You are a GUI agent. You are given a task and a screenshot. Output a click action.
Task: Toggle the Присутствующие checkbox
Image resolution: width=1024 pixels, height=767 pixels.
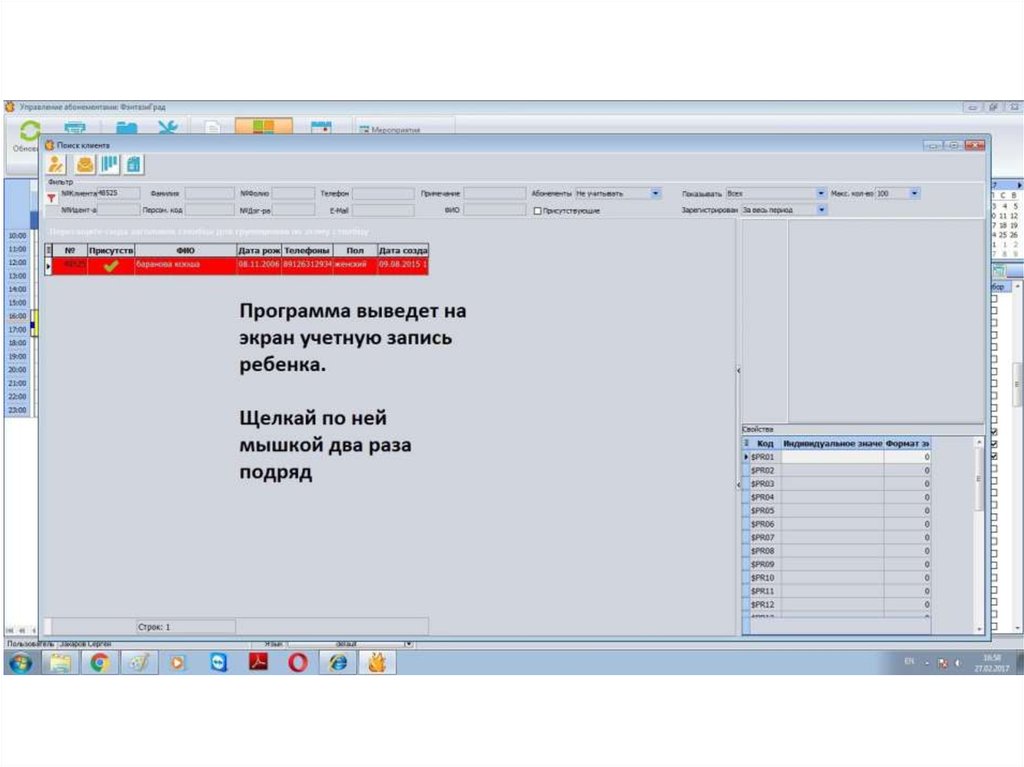click(538, 211)
